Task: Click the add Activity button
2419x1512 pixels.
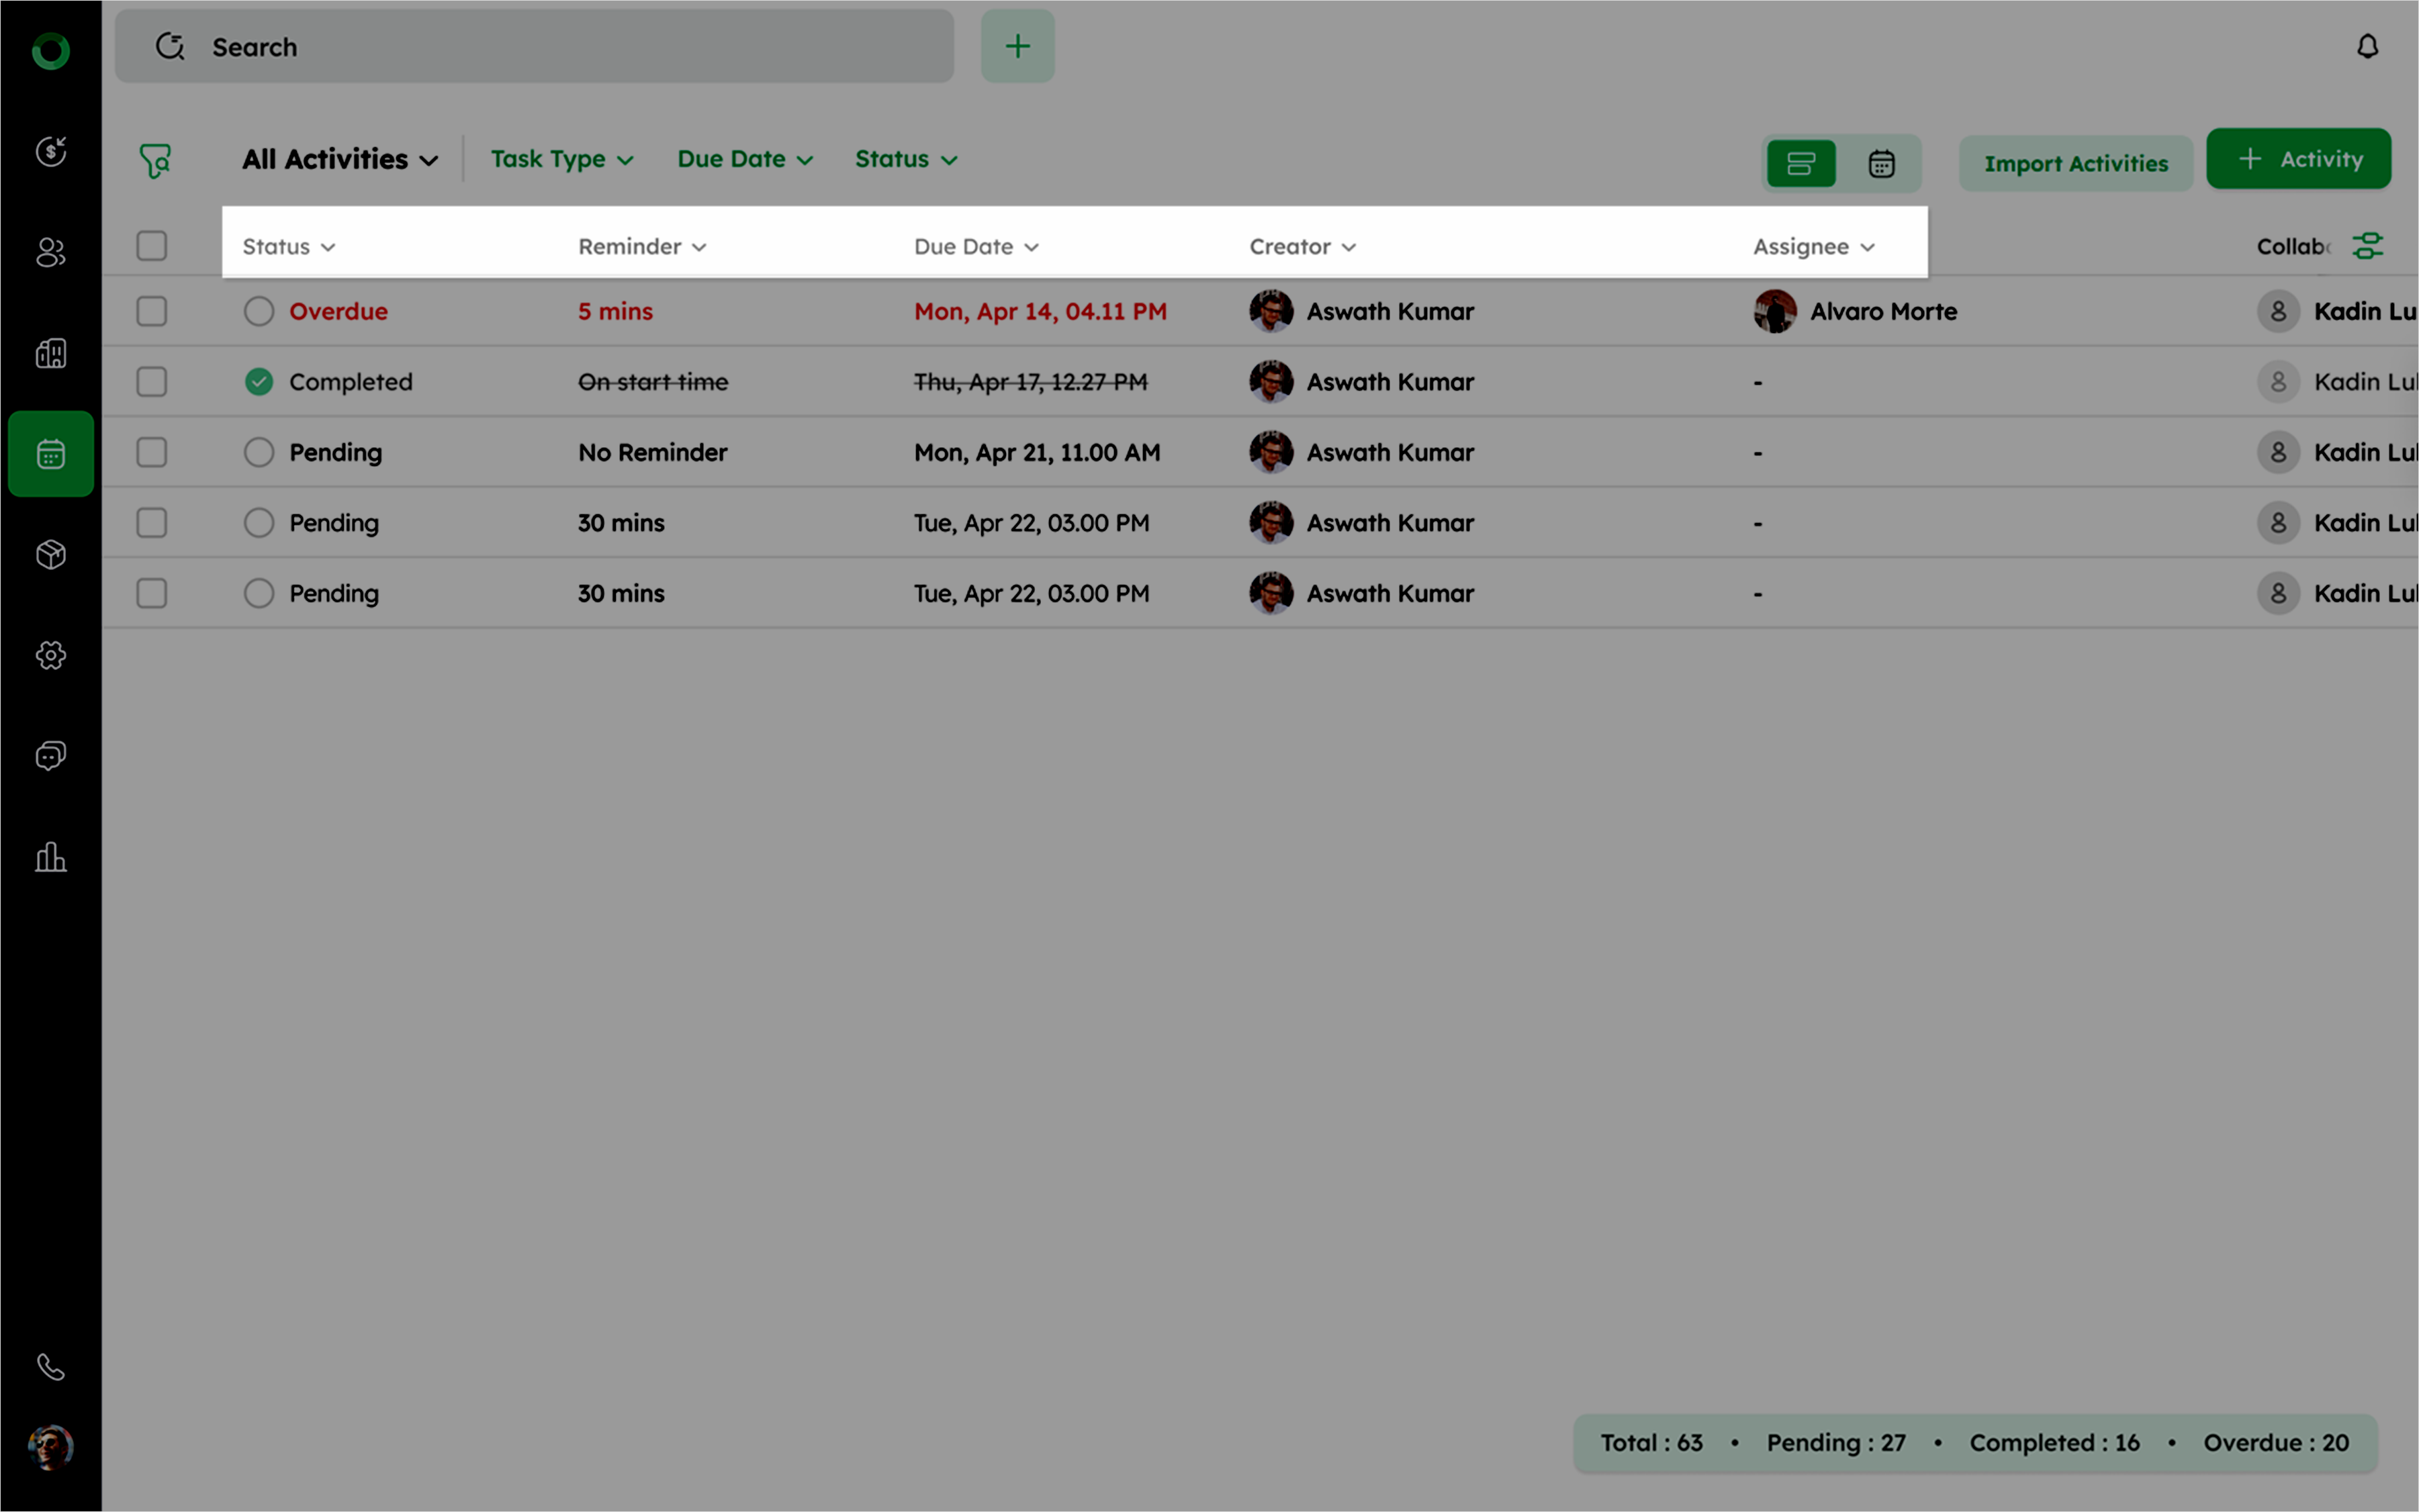Action: tap(2298, 159)
